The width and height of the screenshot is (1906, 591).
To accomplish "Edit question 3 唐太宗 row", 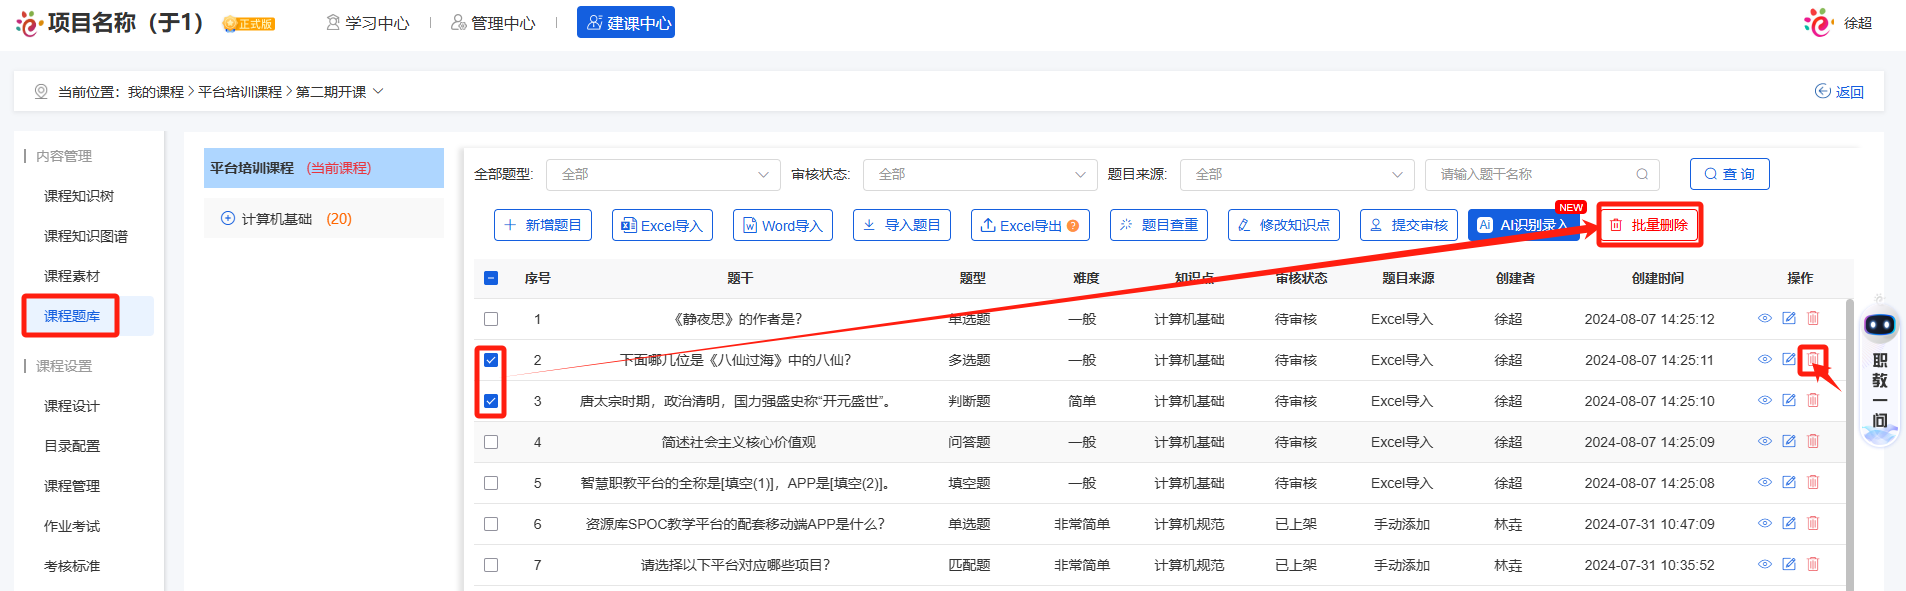I will (x=1789, y=400).
